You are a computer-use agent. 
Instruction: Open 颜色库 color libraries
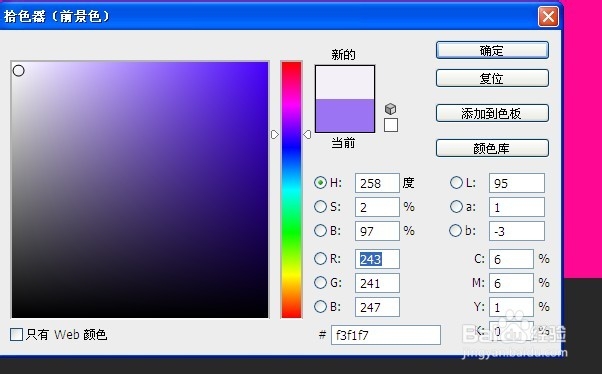tap(492, 148)
